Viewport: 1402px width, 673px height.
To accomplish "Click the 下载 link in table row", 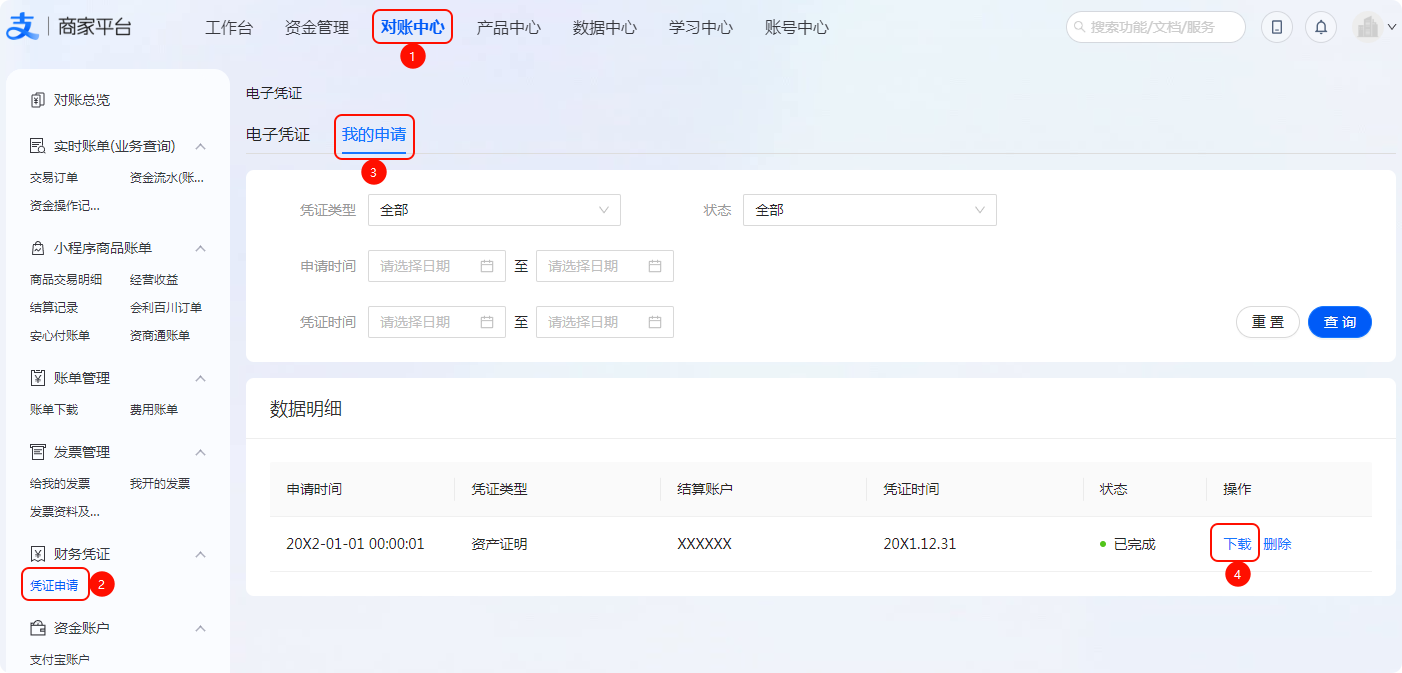I will (x=1236, y=544).
